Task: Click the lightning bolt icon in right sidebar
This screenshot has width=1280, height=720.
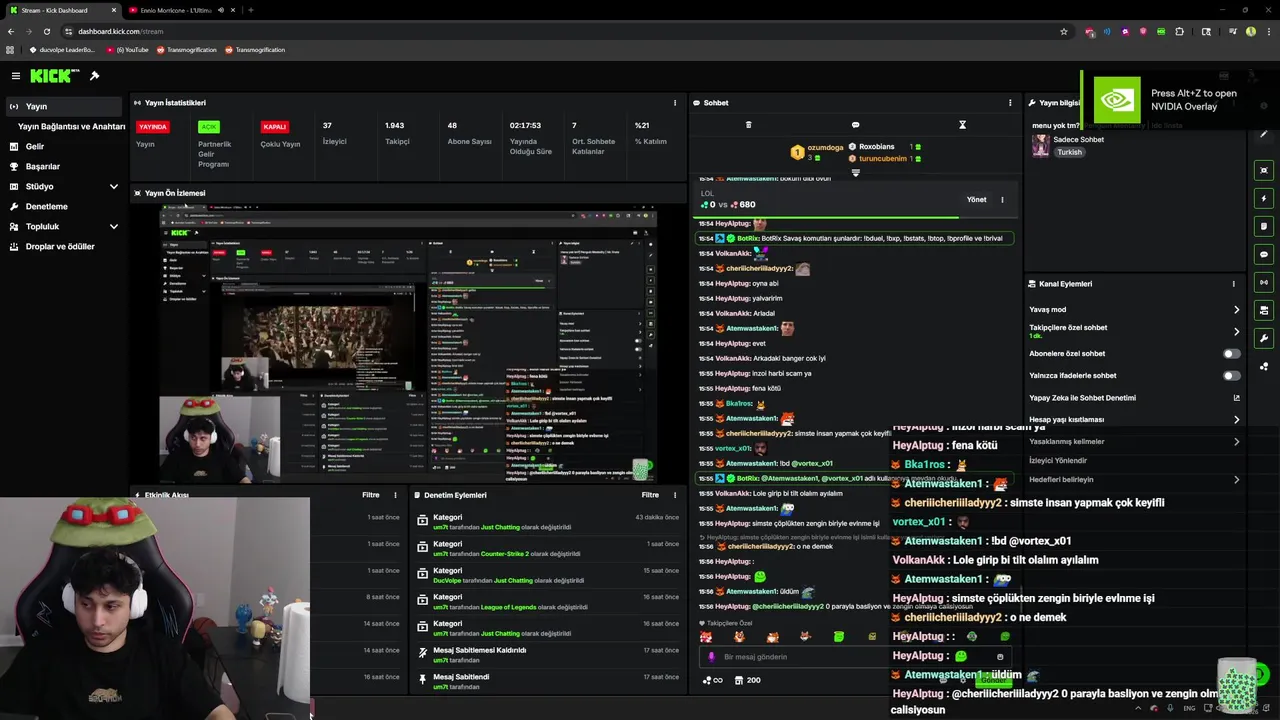Action: click(1264, 198)
